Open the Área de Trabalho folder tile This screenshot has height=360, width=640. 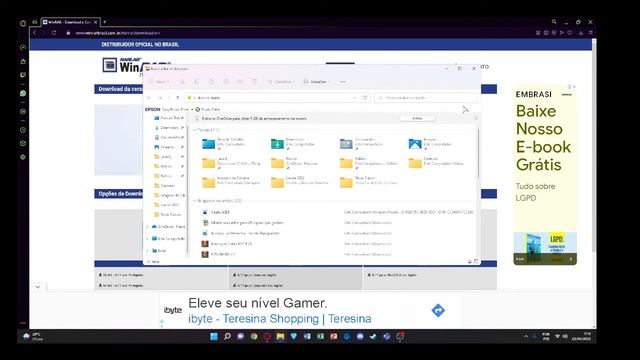(224, 143)
